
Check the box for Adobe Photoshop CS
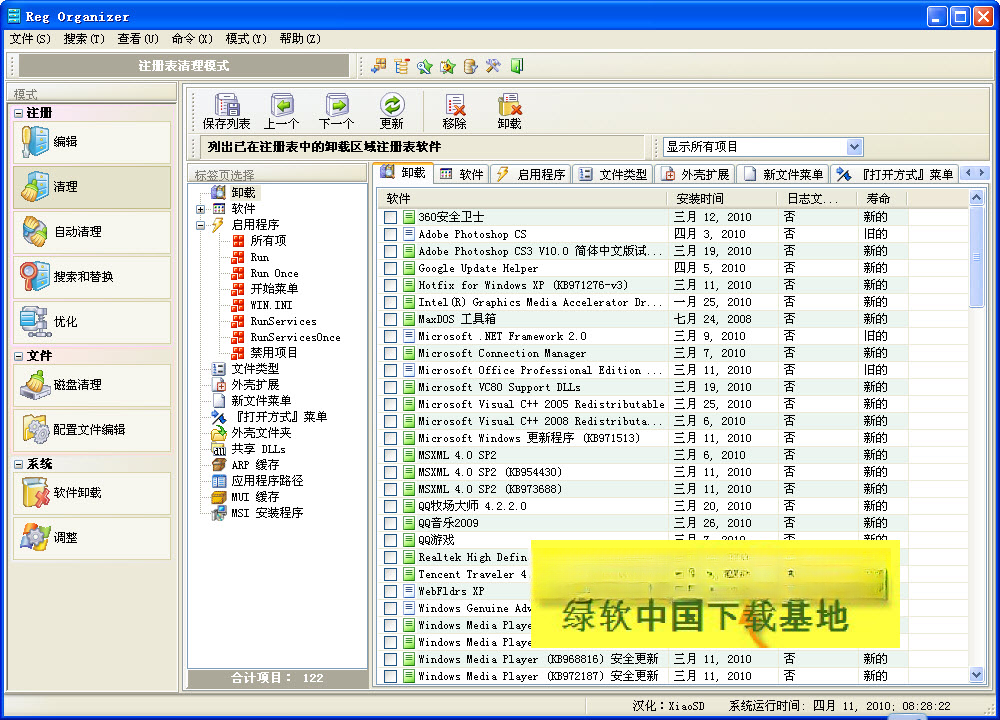click(390, 234)
